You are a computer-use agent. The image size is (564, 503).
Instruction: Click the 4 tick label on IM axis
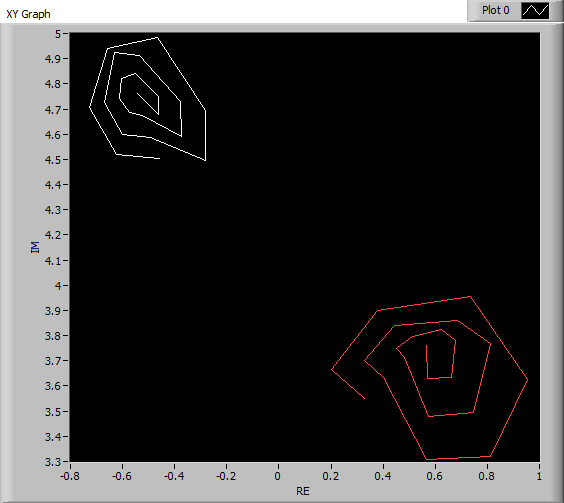[x=58, y=286]
